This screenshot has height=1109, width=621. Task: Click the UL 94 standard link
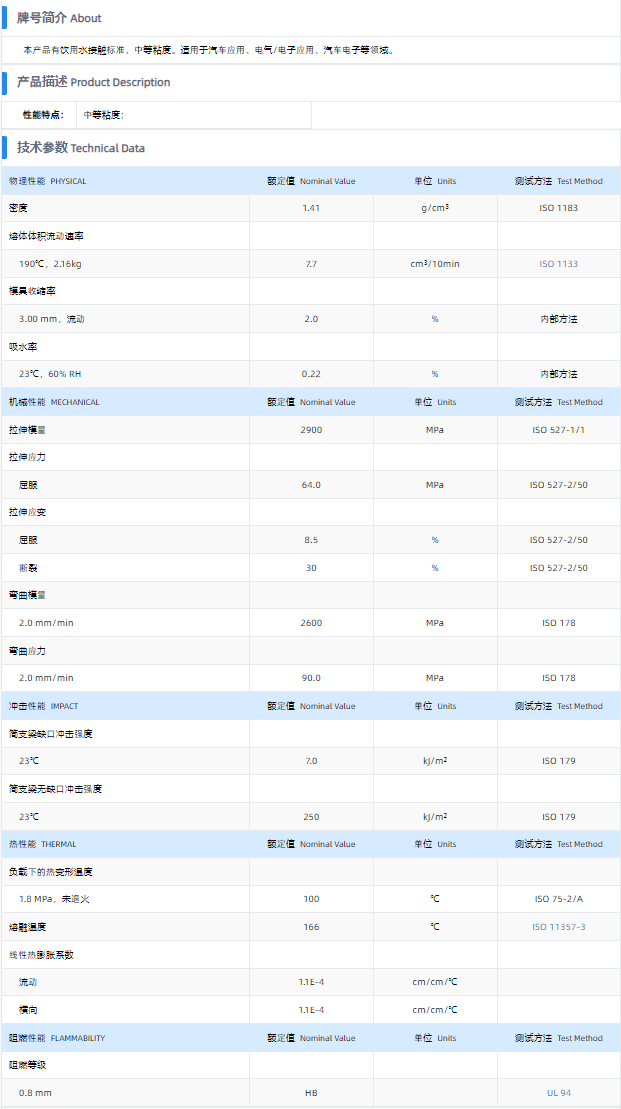pyautogui.click(x=558, y=1093)
